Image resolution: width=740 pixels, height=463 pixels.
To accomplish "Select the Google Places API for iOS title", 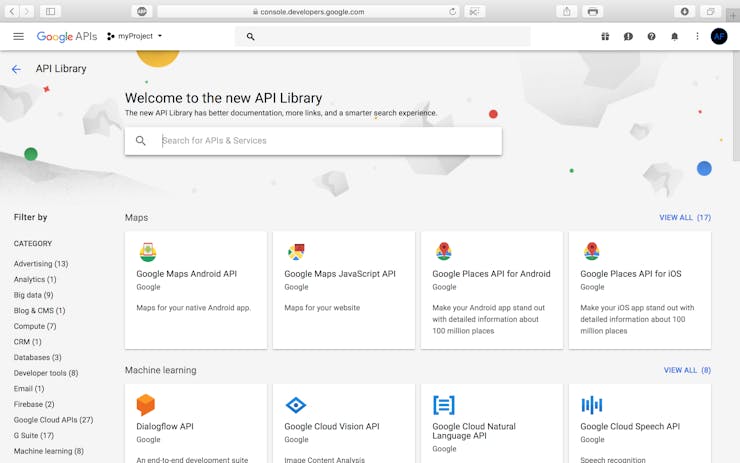I will 631,274.
